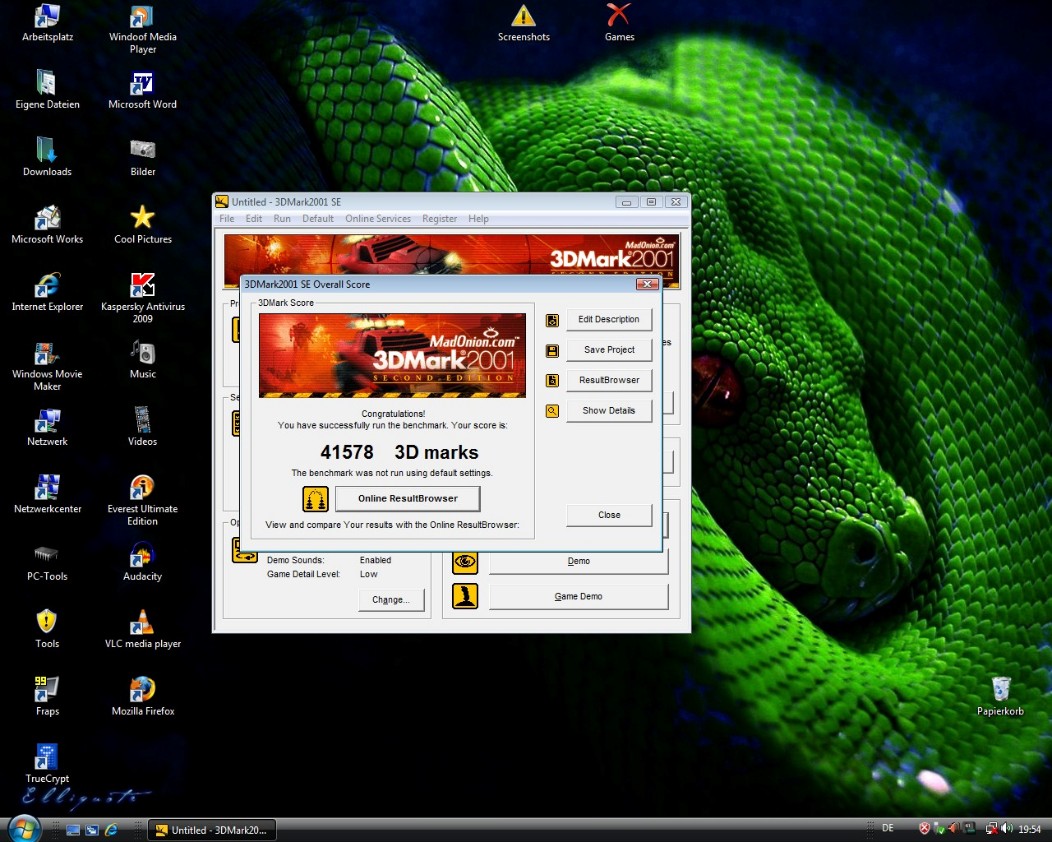Click the volume speaker tray icon
The width and height of the screenshot is (1052, 842).
(x=1007, y=829)
